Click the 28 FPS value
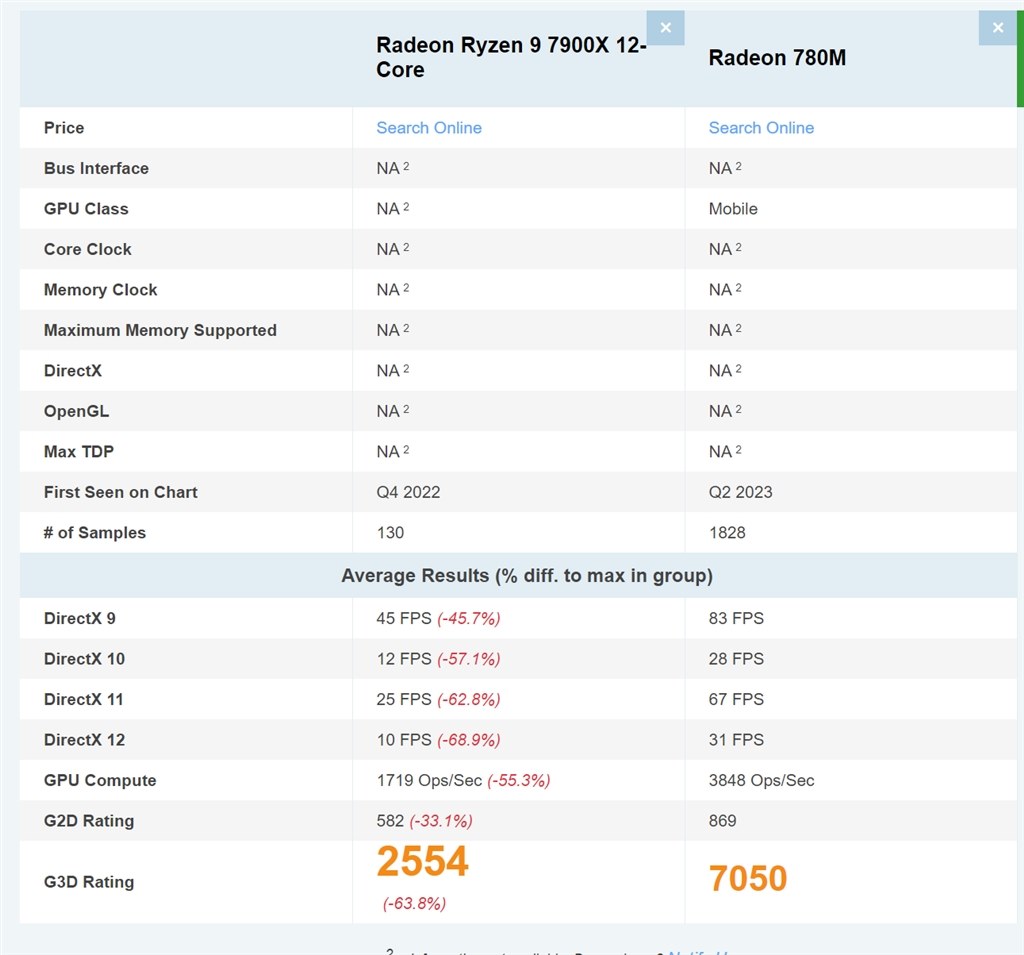The height and width of the screenshot is (955, 1024). 736,659
